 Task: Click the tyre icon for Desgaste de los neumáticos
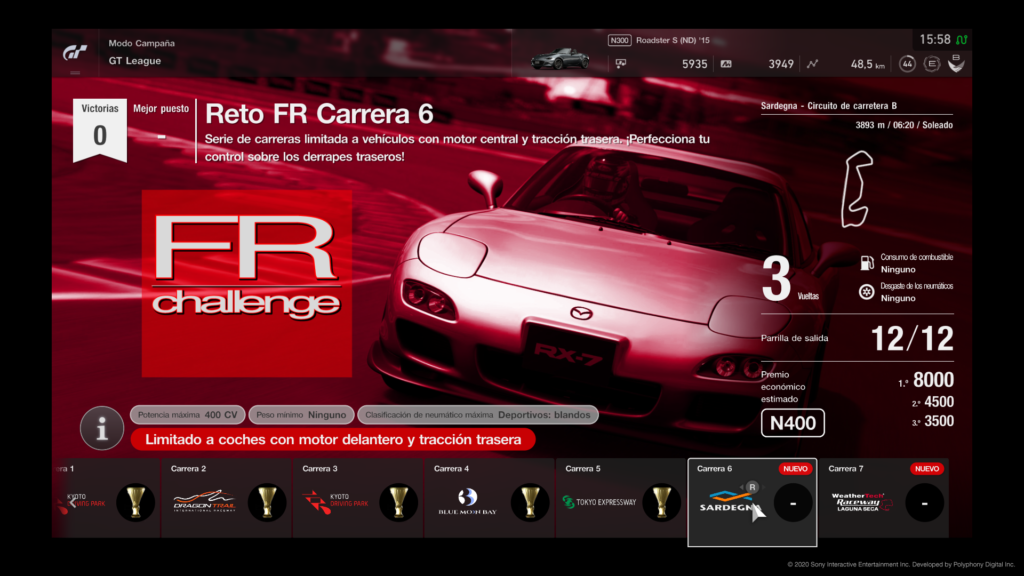point(867,292)
